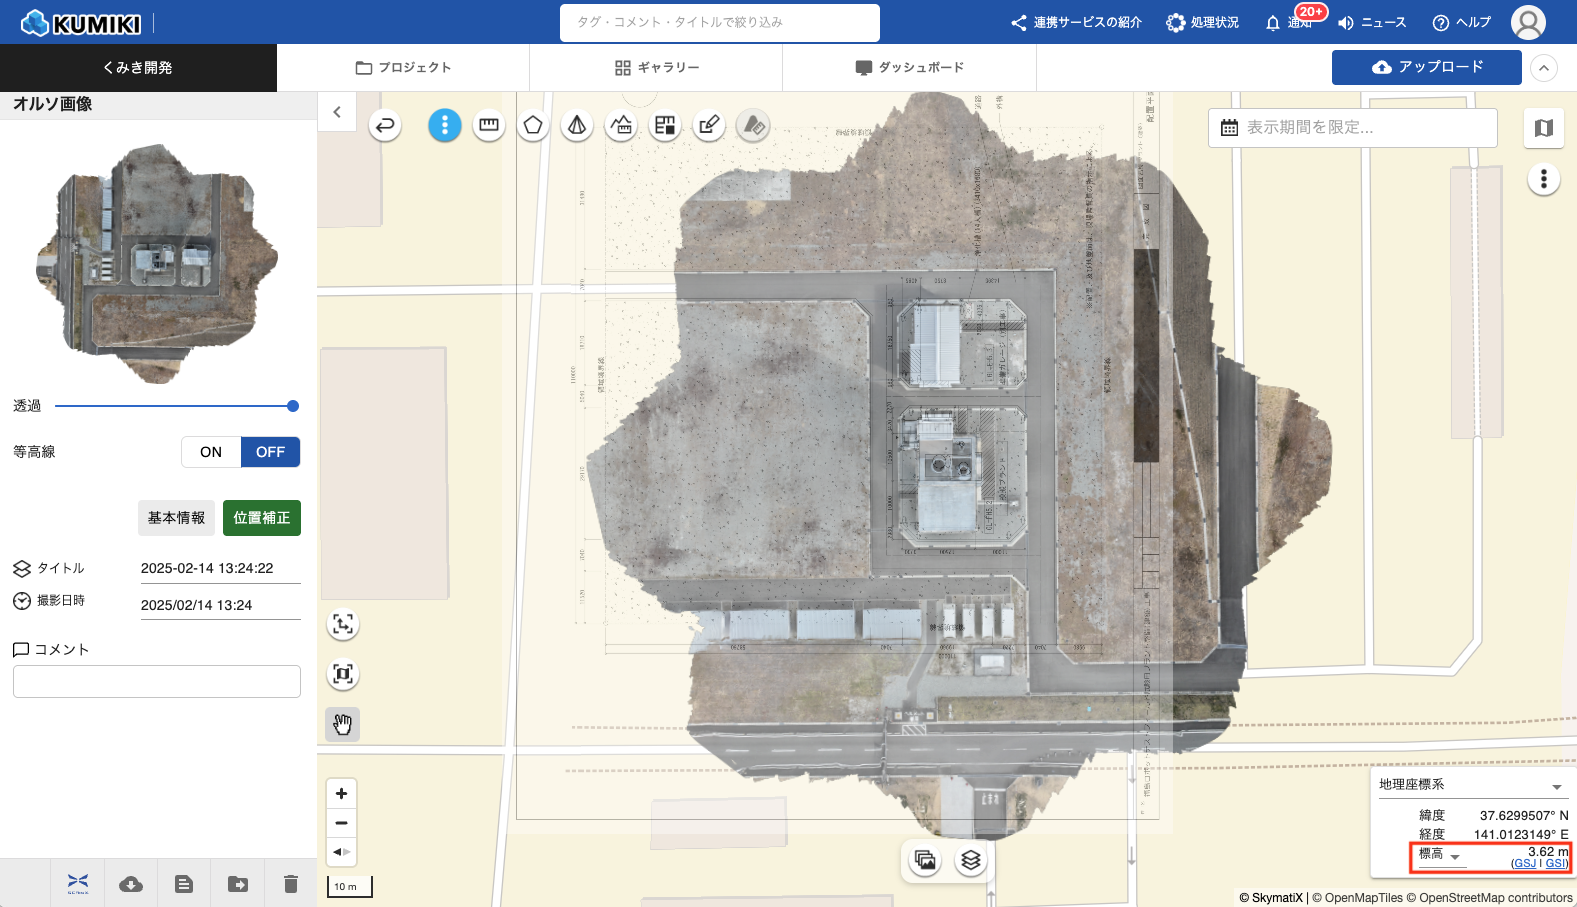Turn contour lines ON

coord(211,452)
